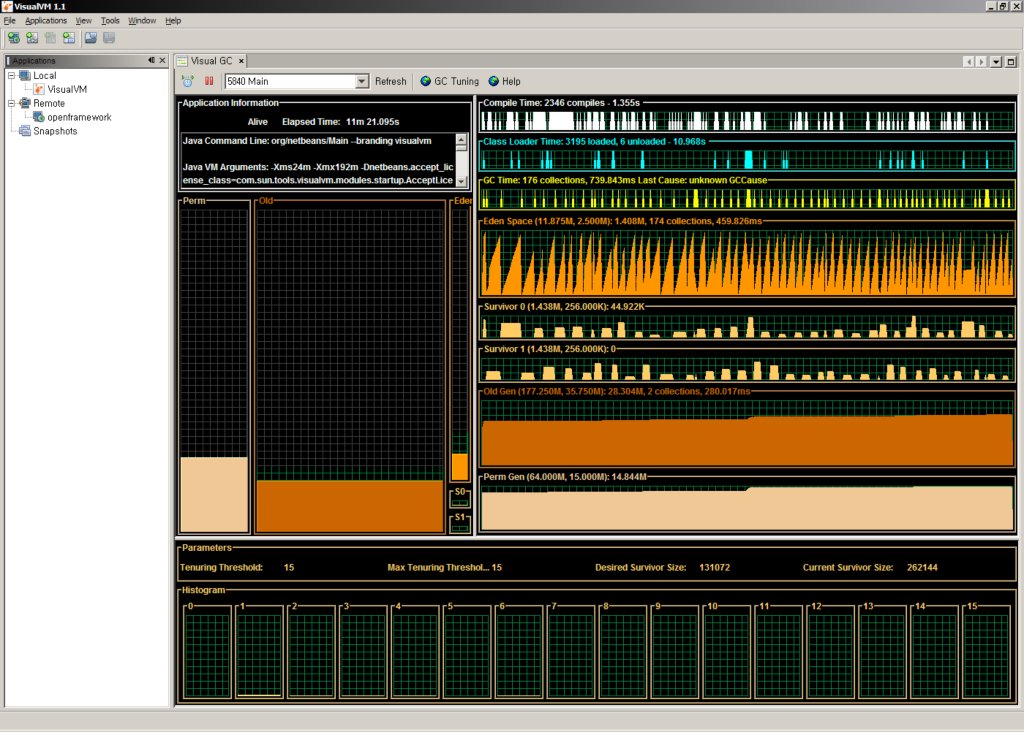
Task: Click the Desired Survivor Size value 131072
Action: [x=714, y=567]
